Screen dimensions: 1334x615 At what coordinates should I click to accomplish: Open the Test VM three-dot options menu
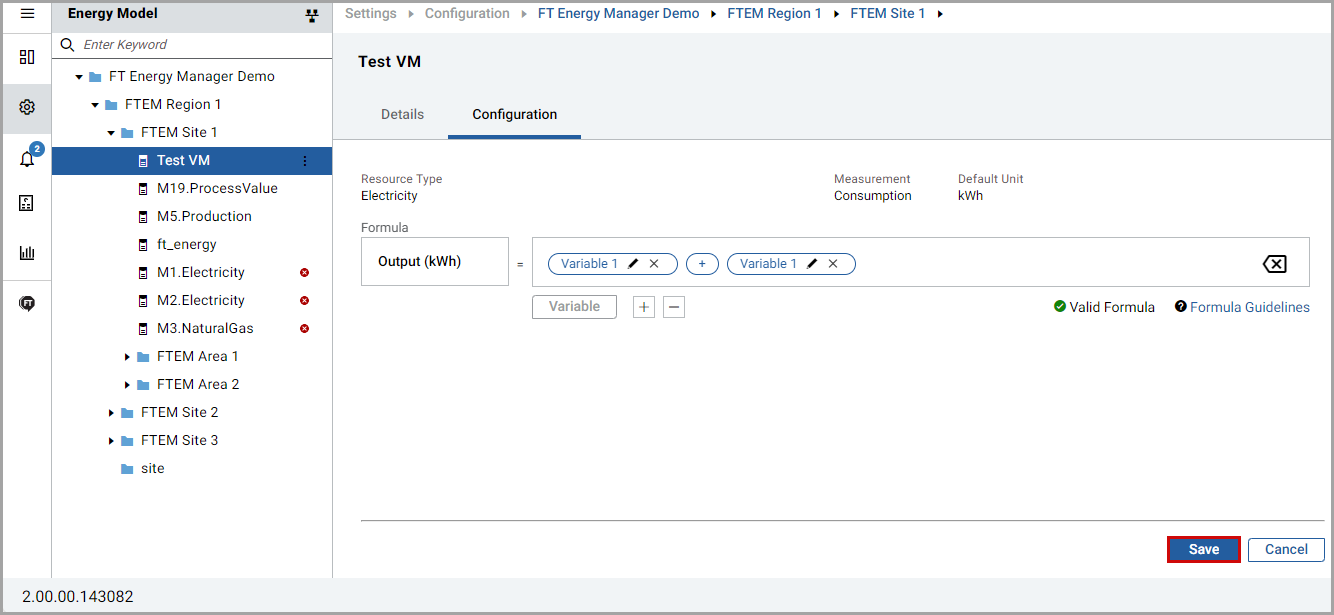pyautogui.click(x=305, y=161)
